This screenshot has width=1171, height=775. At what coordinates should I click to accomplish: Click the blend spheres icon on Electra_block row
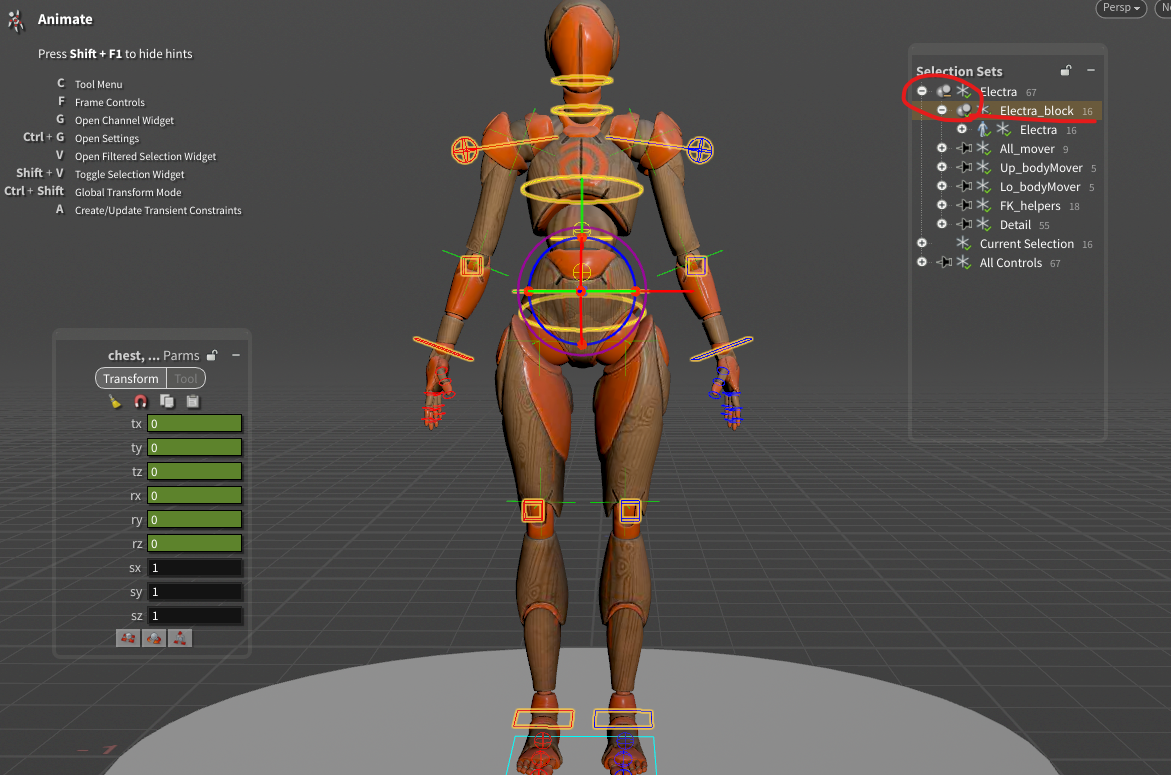click(964, 111)
